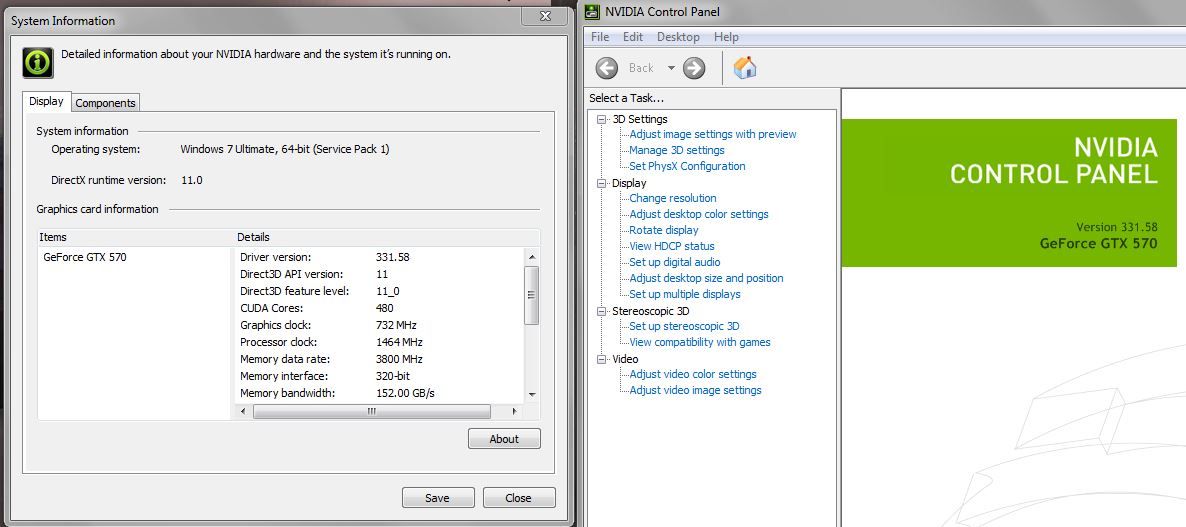Click the Forward arrow navigation icon
The image size is (1186, 527).
[694, 68]
